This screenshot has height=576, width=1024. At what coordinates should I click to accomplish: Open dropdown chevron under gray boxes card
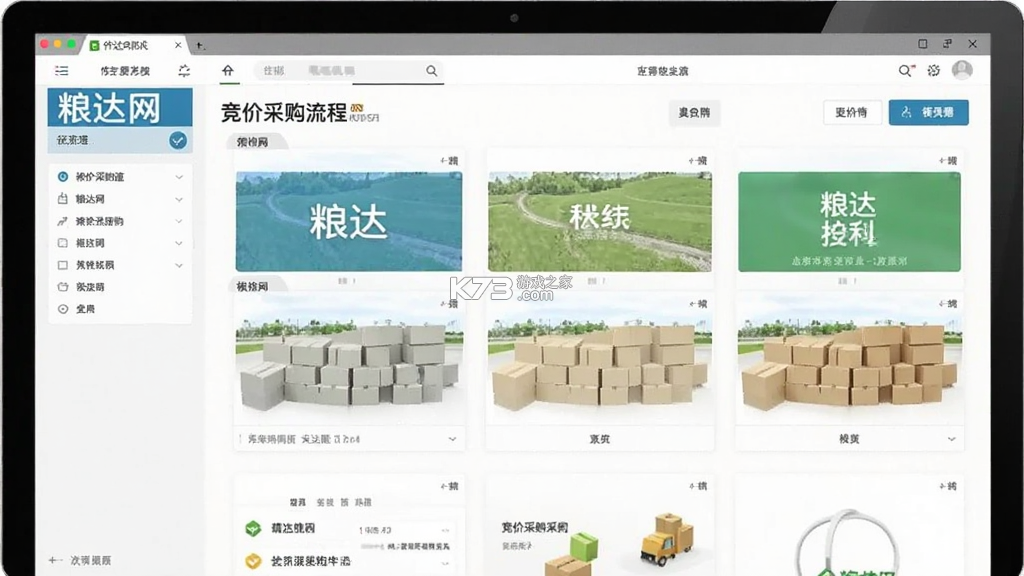[452, 440]
